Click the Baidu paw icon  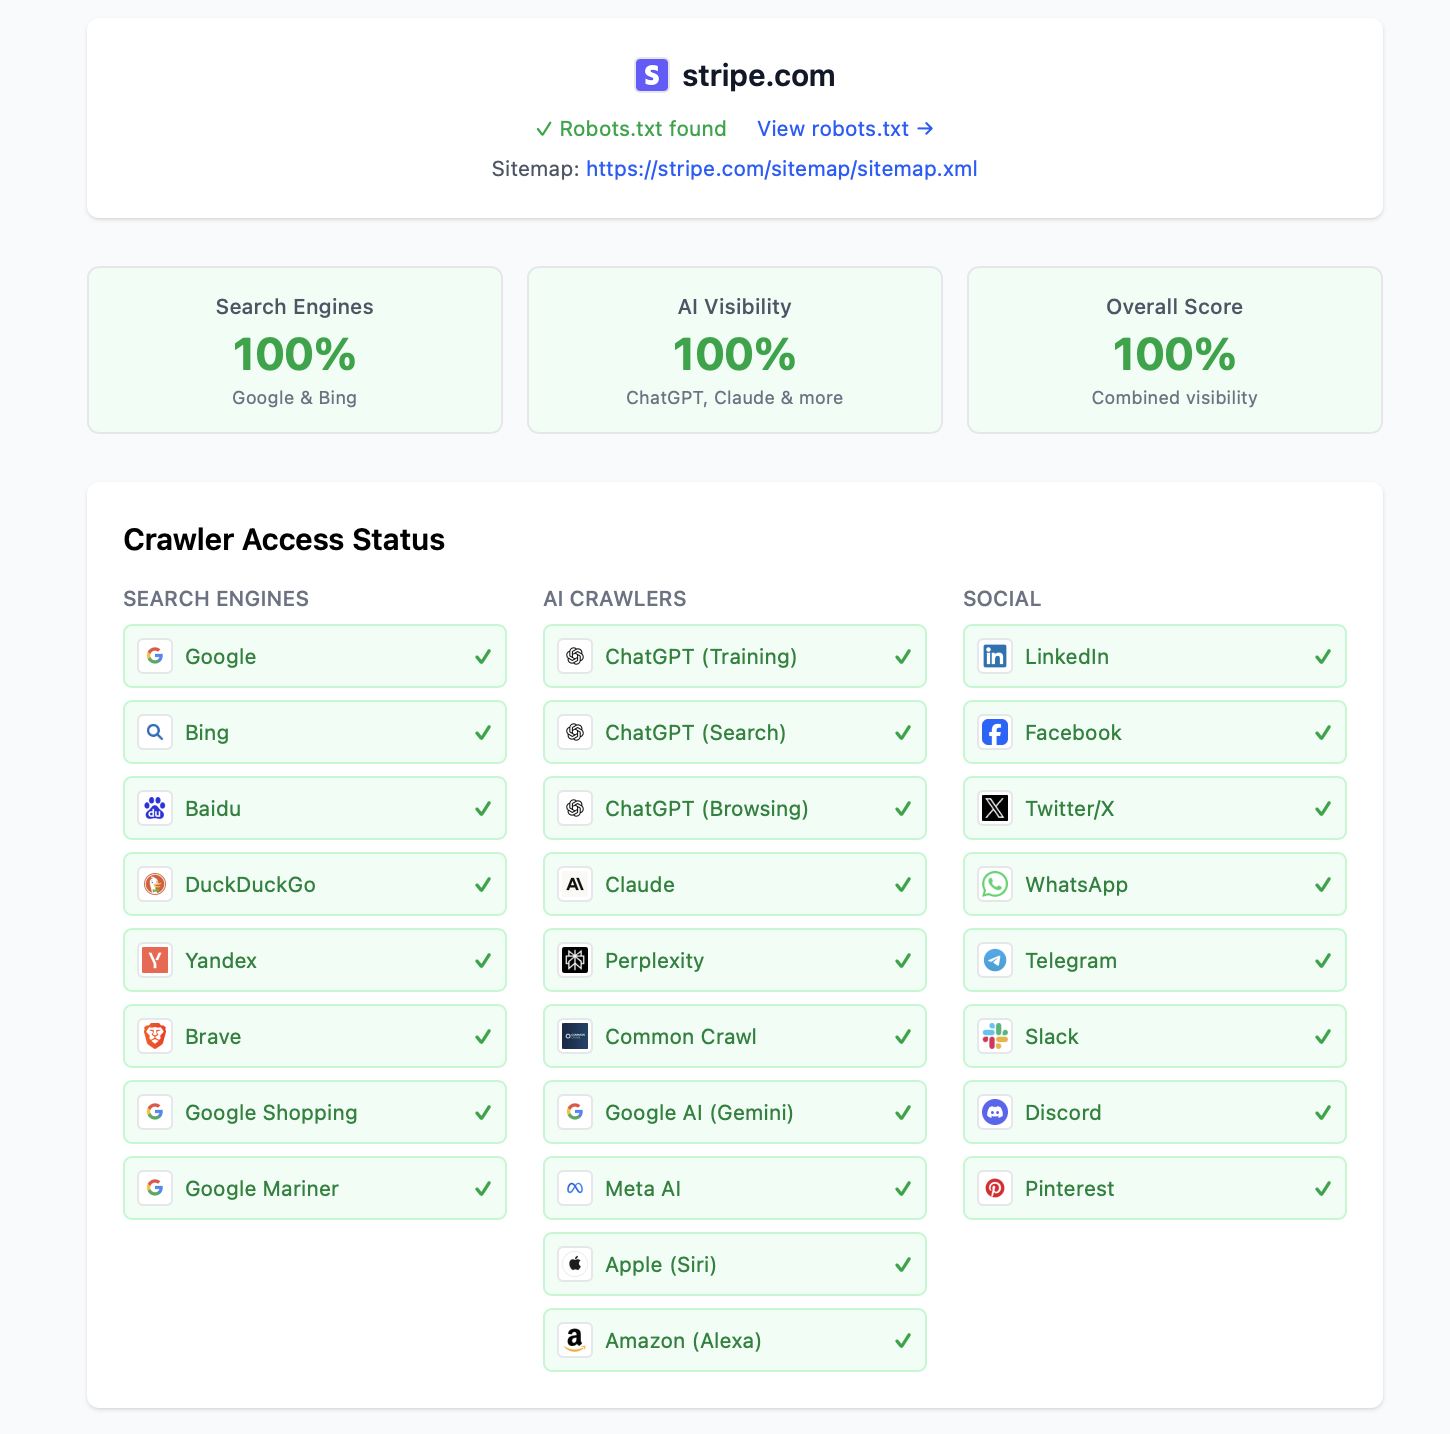point(155,808)
